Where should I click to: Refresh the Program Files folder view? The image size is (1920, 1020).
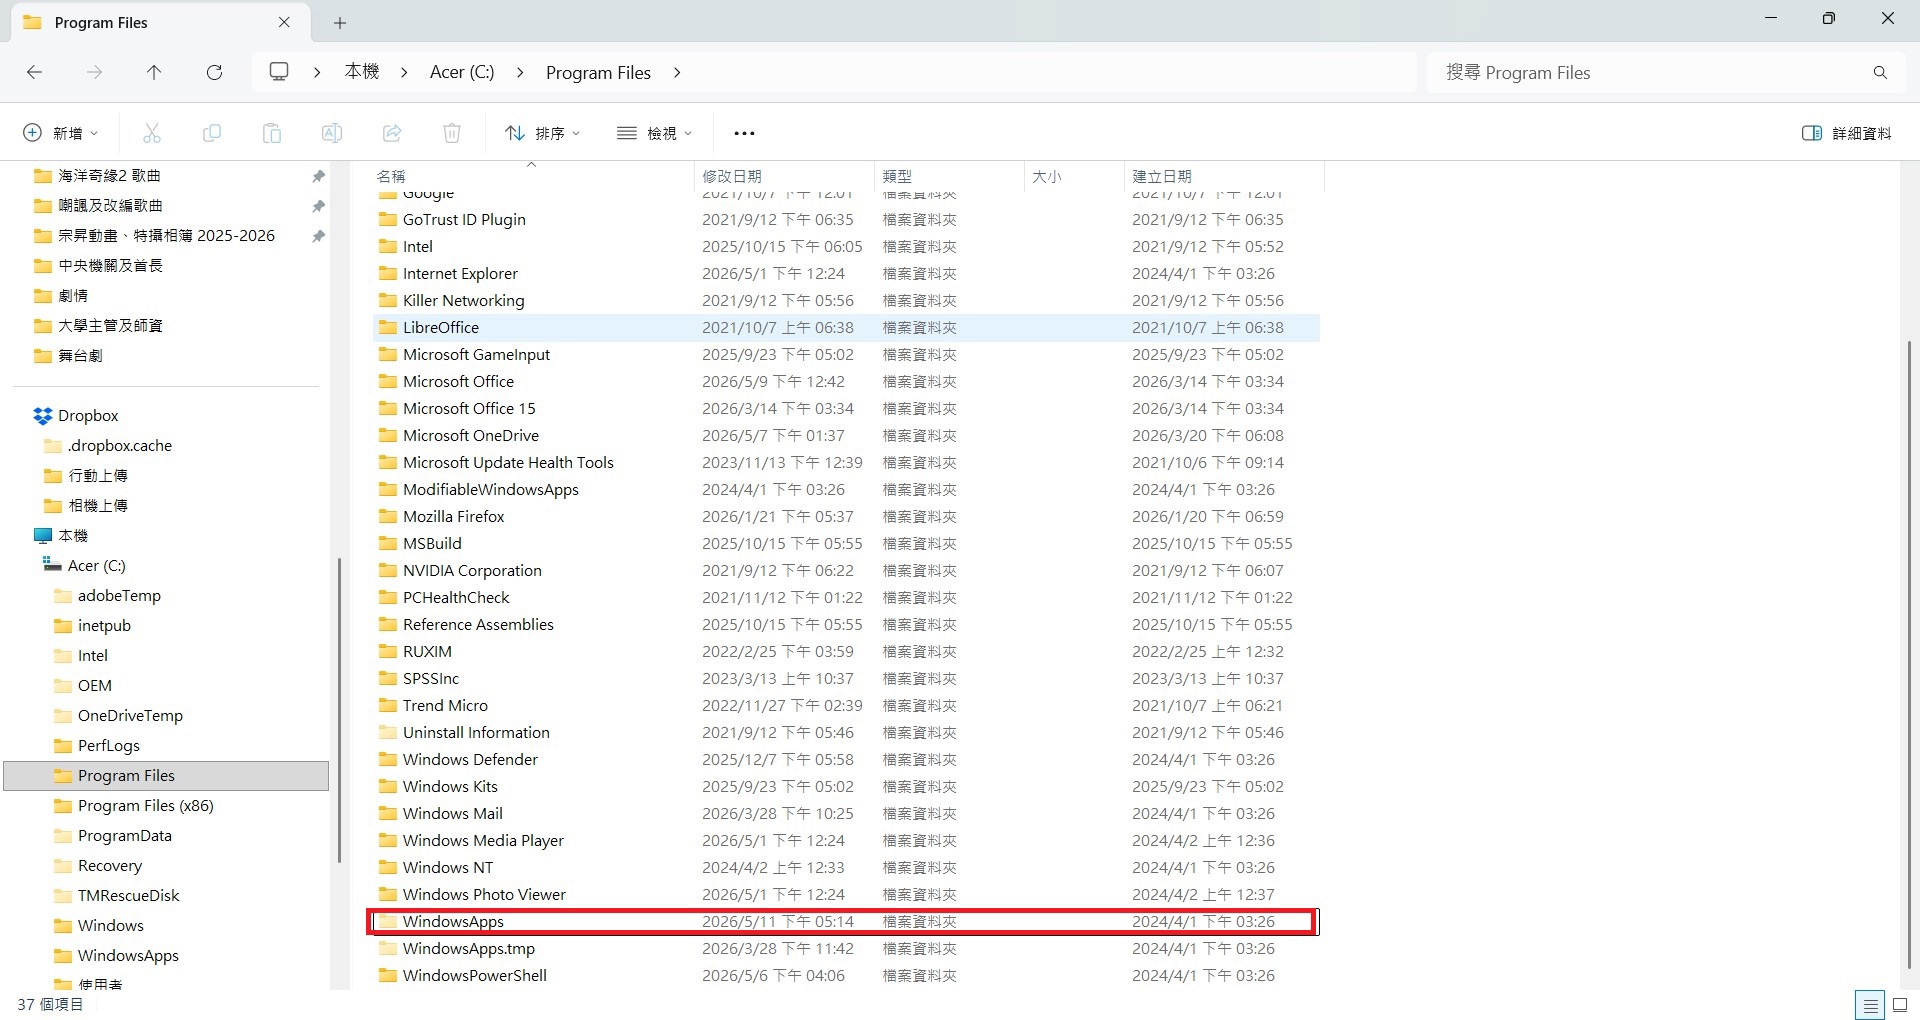(x=214, y=72)
